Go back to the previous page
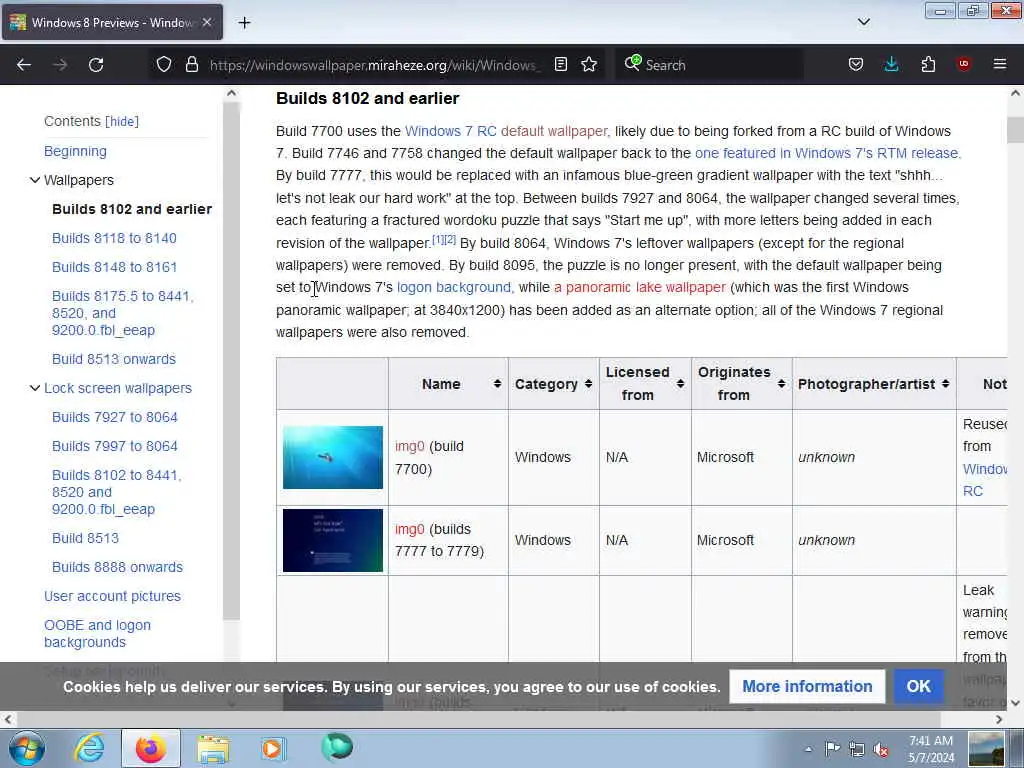 click(24, 65)
